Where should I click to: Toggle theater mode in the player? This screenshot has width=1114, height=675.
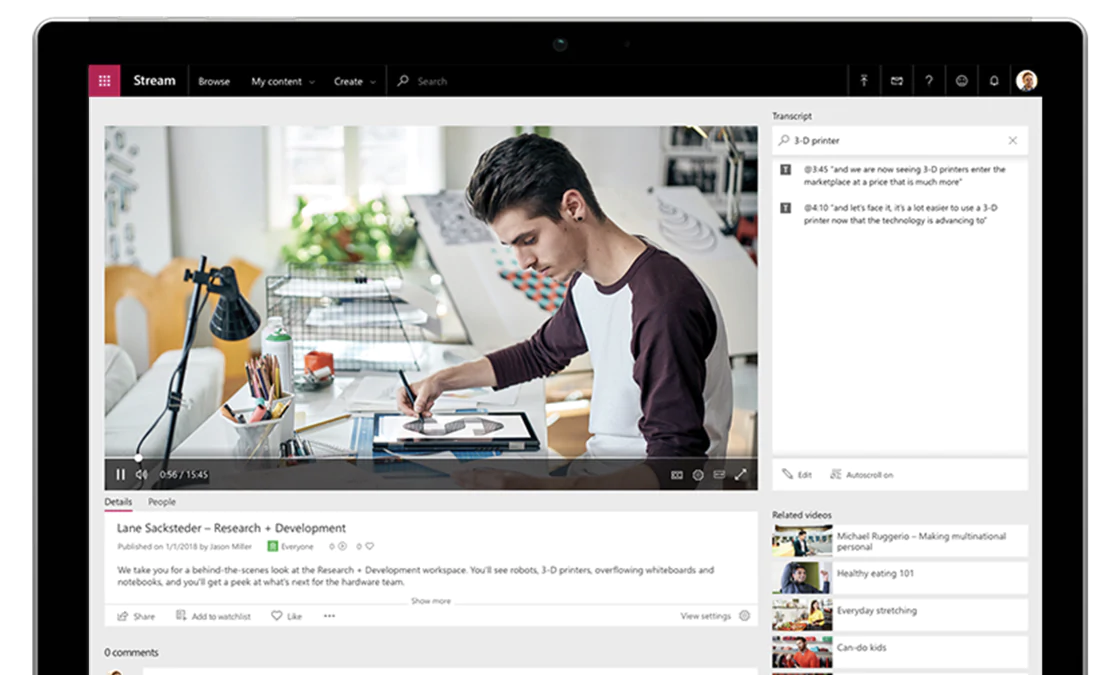719,475
